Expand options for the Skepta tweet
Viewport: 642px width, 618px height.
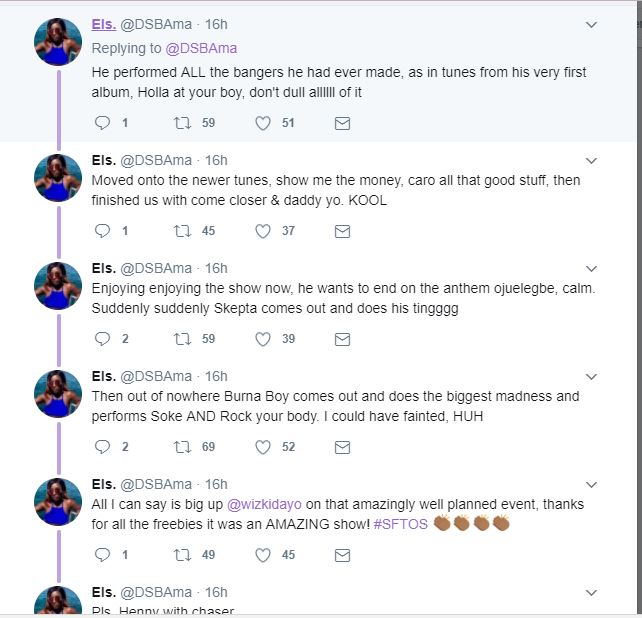click(591, 268)
